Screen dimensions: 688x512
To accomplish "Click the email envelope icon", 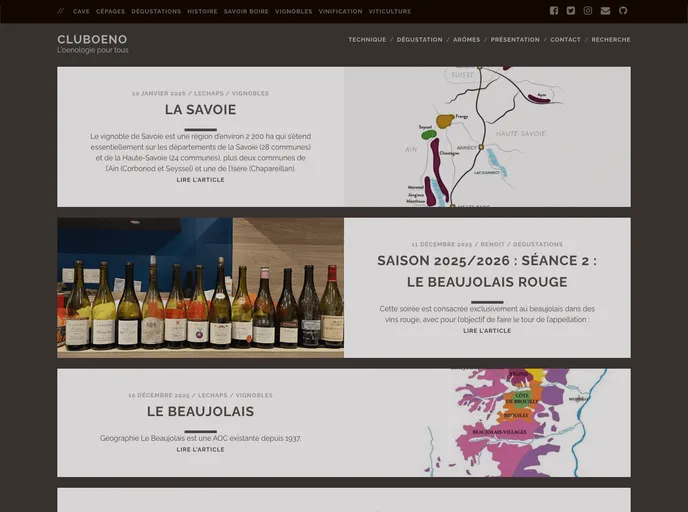I will [x=605, y=11].
